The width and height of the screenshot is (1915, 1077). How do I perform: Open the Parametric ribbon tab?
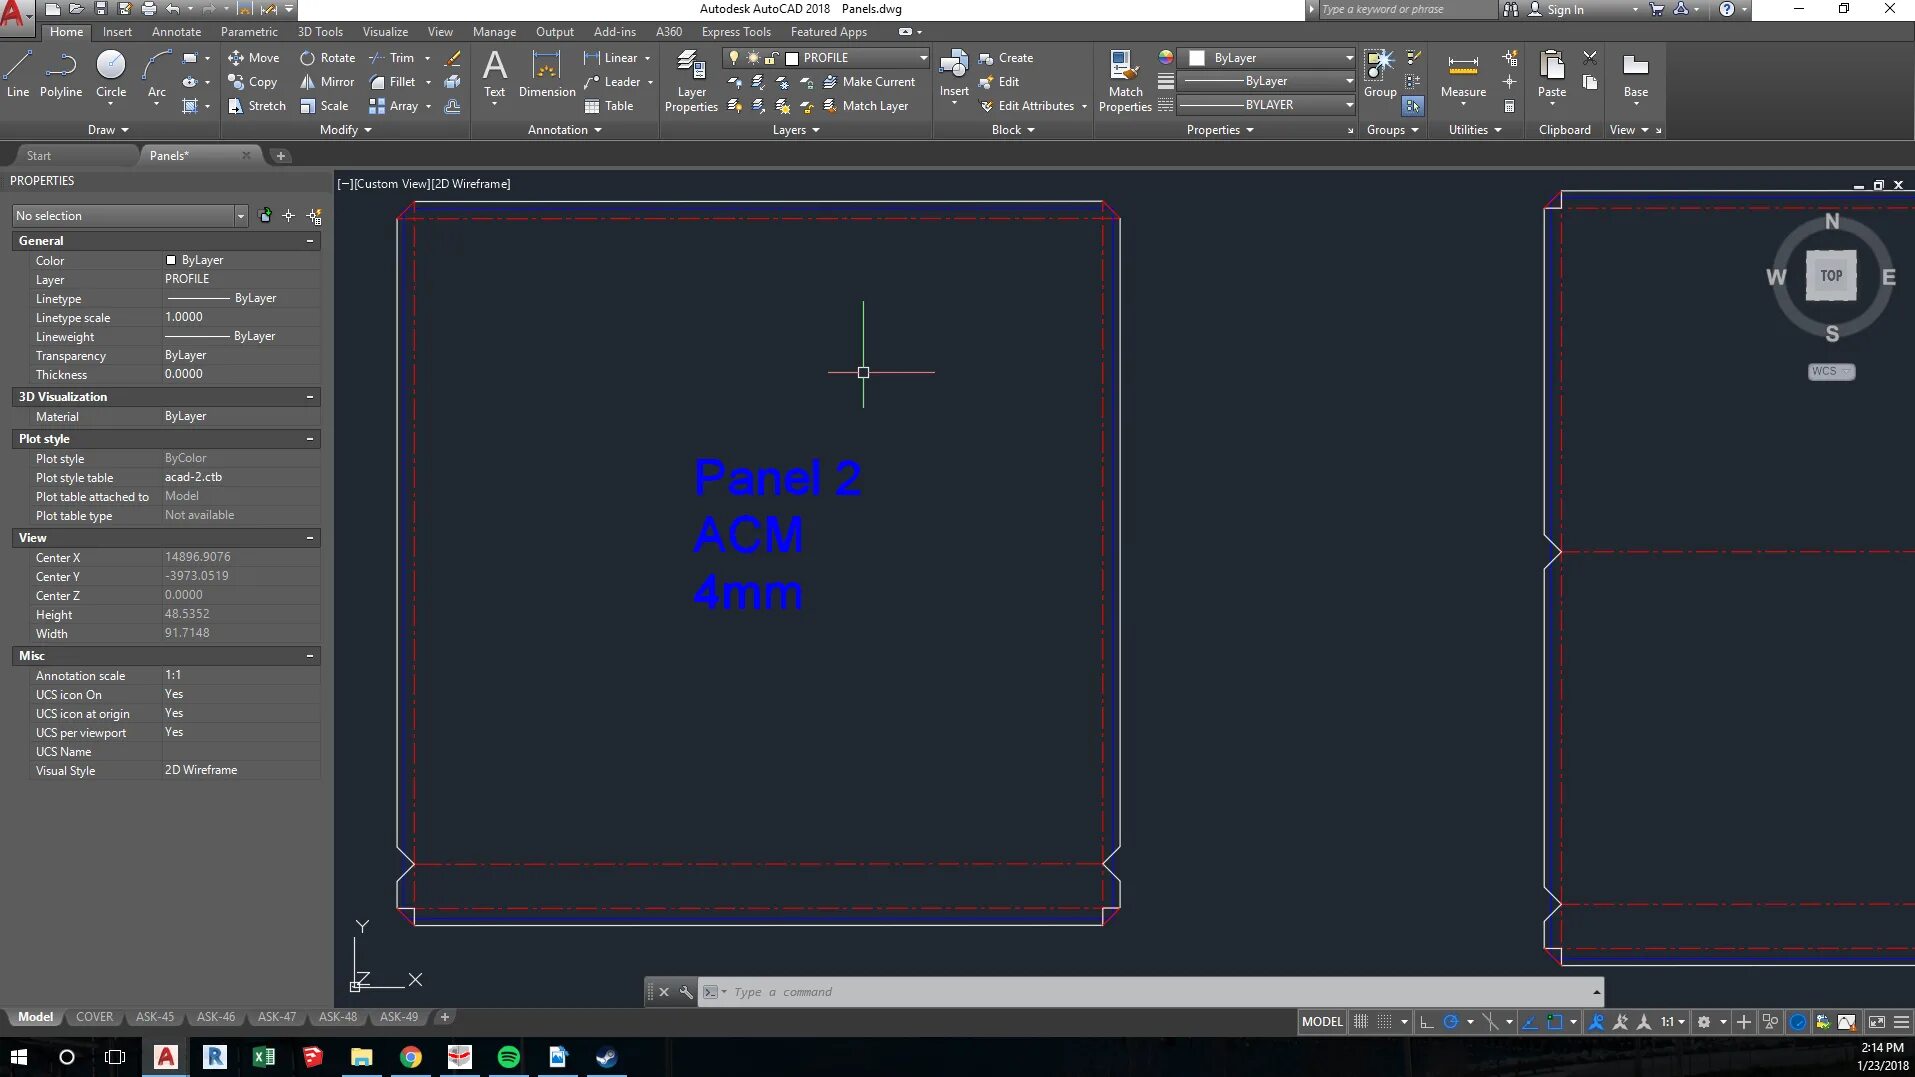[x=249, y=32]
